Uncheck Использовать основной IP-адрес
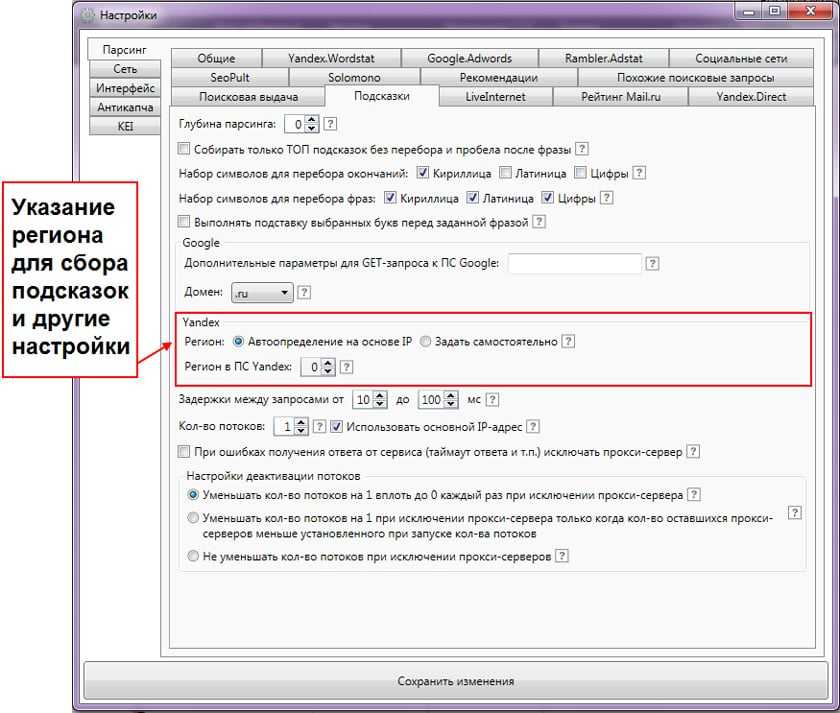This screenshot has height=713, width=840. pos(337,427)
